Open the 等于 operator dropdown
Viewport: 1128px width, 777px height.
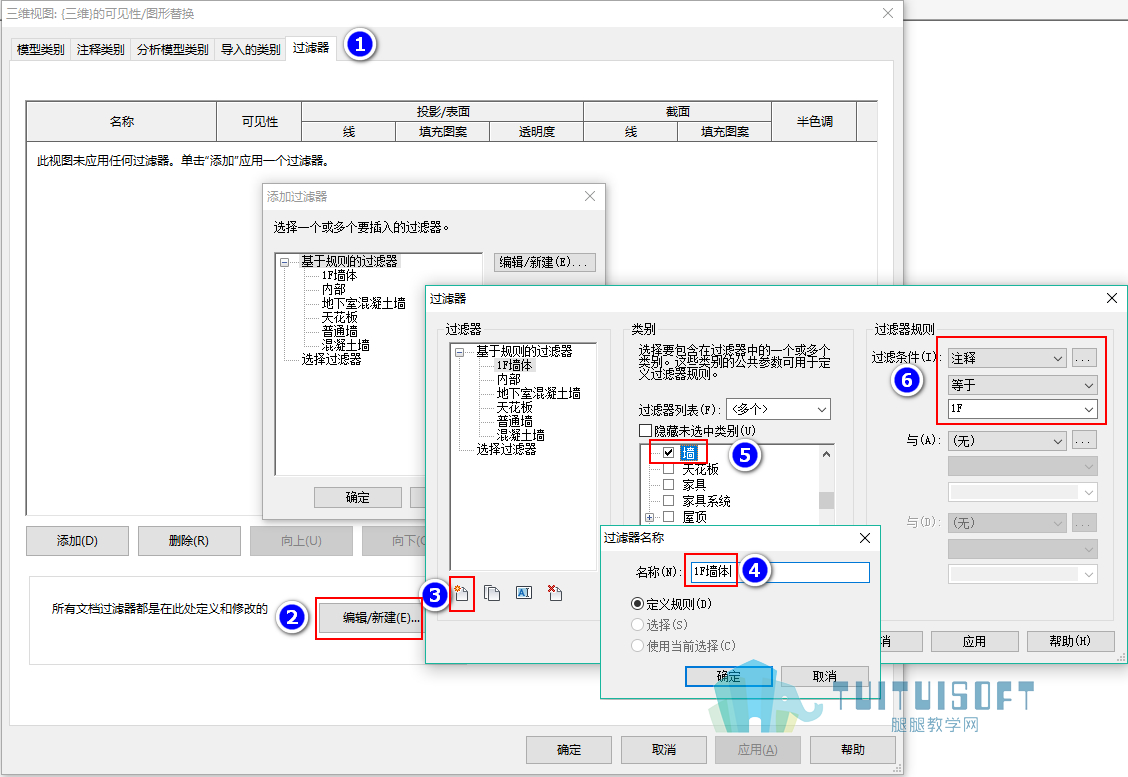[x=1022, y=385]
